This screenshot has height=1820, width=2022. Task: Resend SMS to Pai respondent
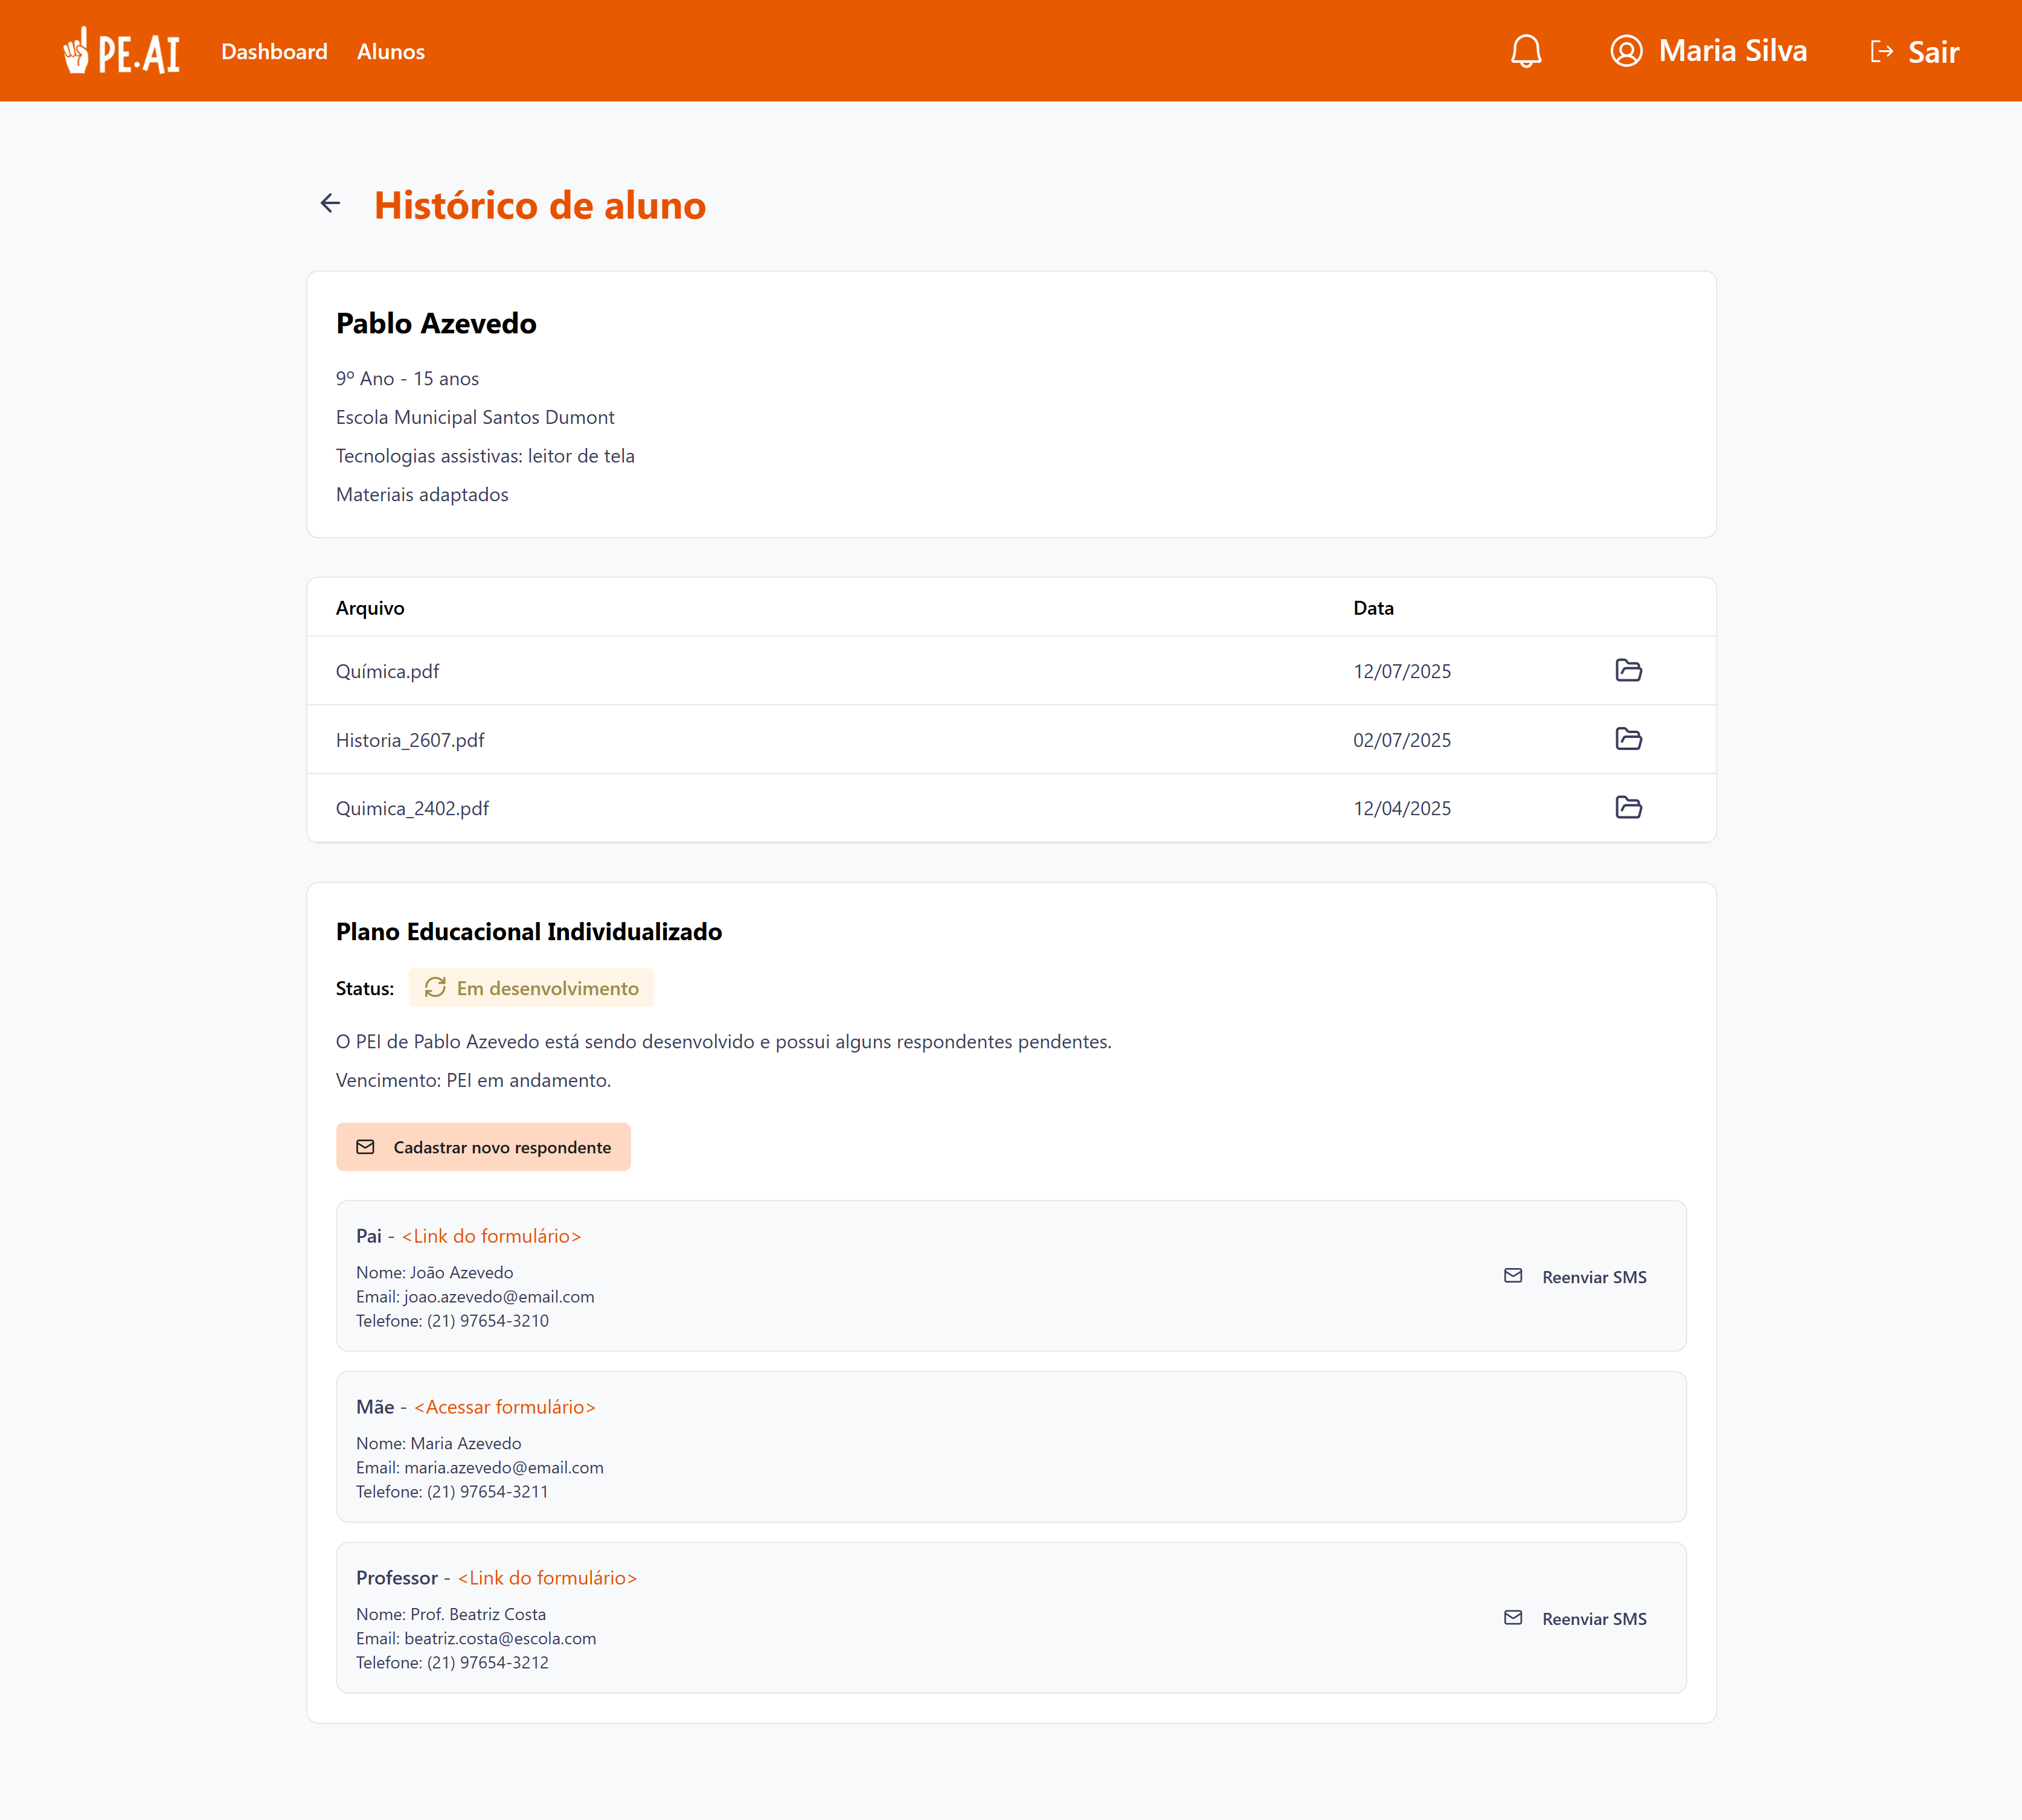click(x=1576, y=1277)
